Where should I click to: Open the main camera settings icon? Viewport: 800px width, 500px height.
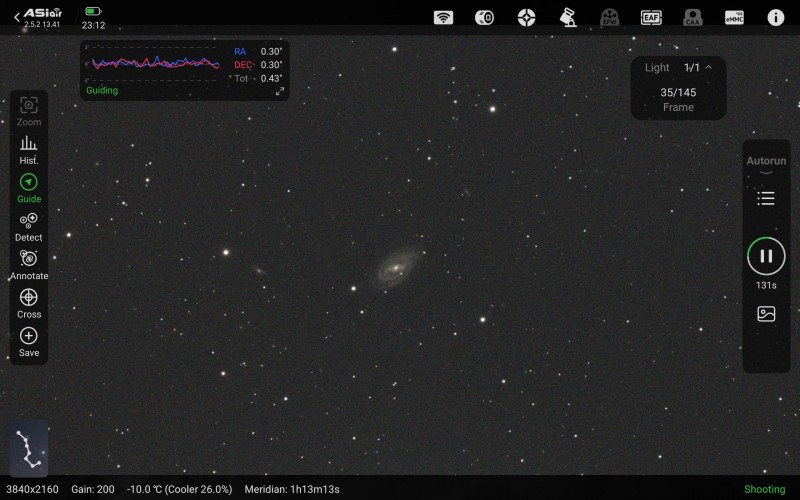tap(484, 18)
